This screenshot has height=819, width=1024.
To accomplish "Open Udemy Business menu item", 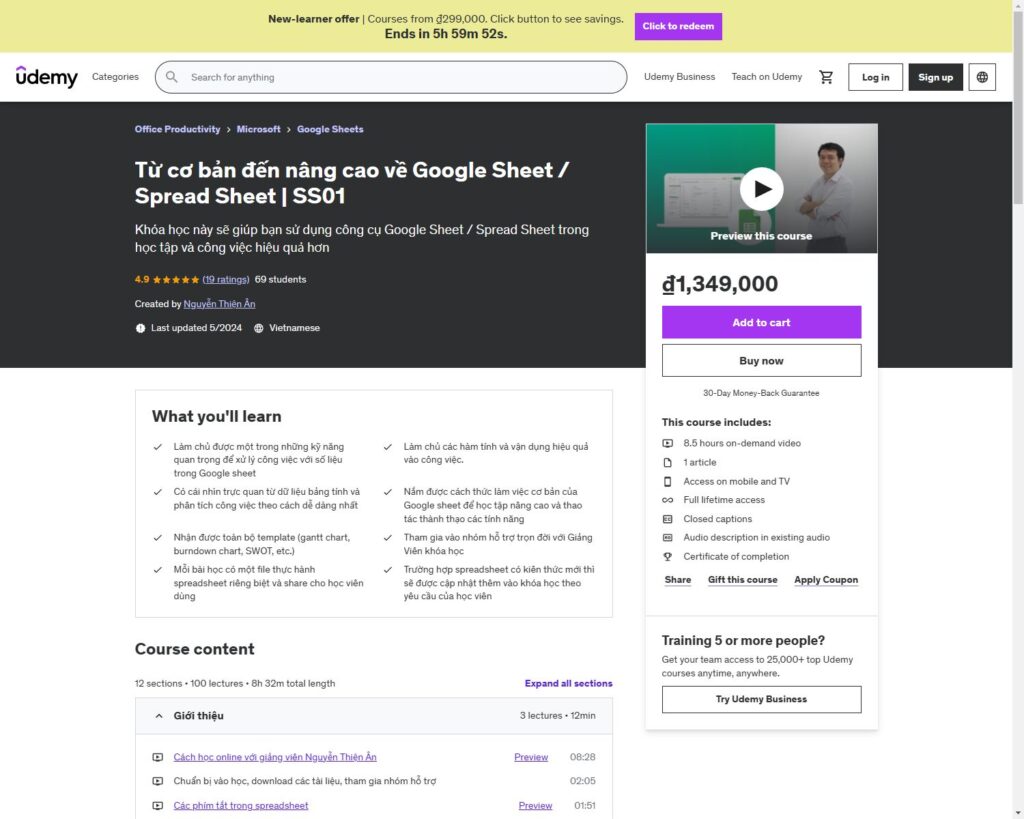I will [679, 77].
